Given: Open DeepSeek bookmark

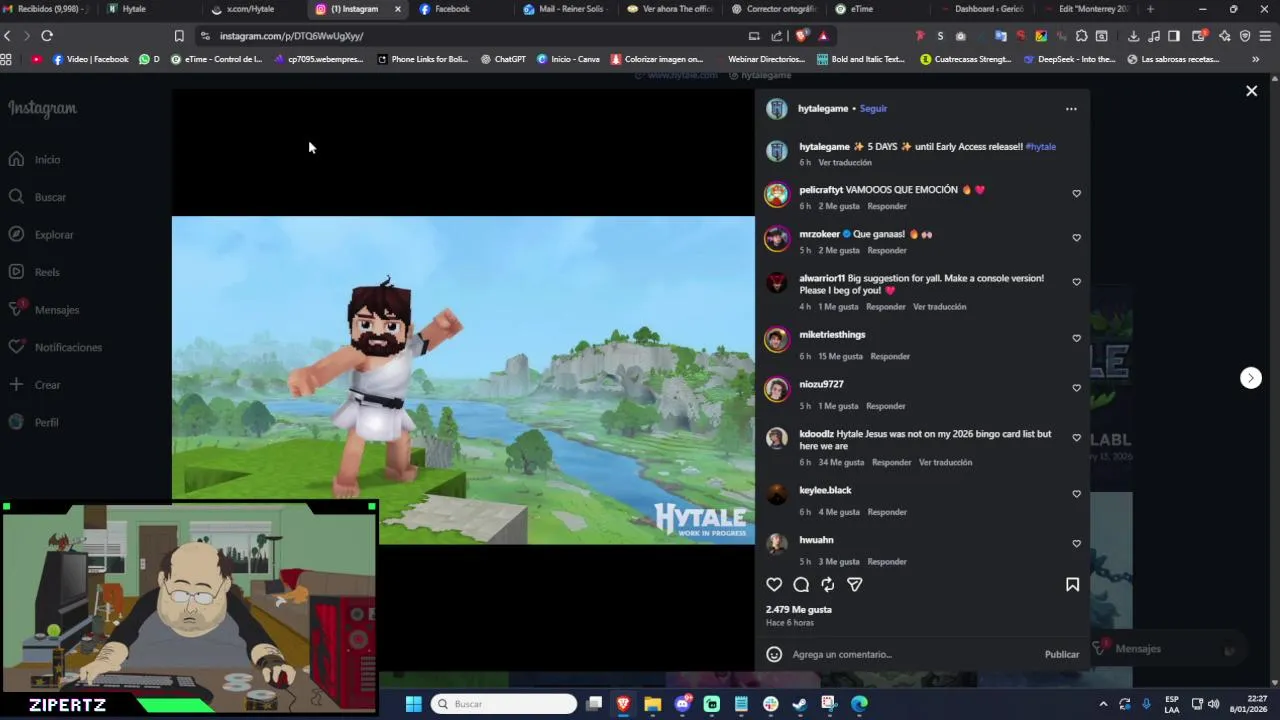Looking at the screenshot, I should (1068, 59).
